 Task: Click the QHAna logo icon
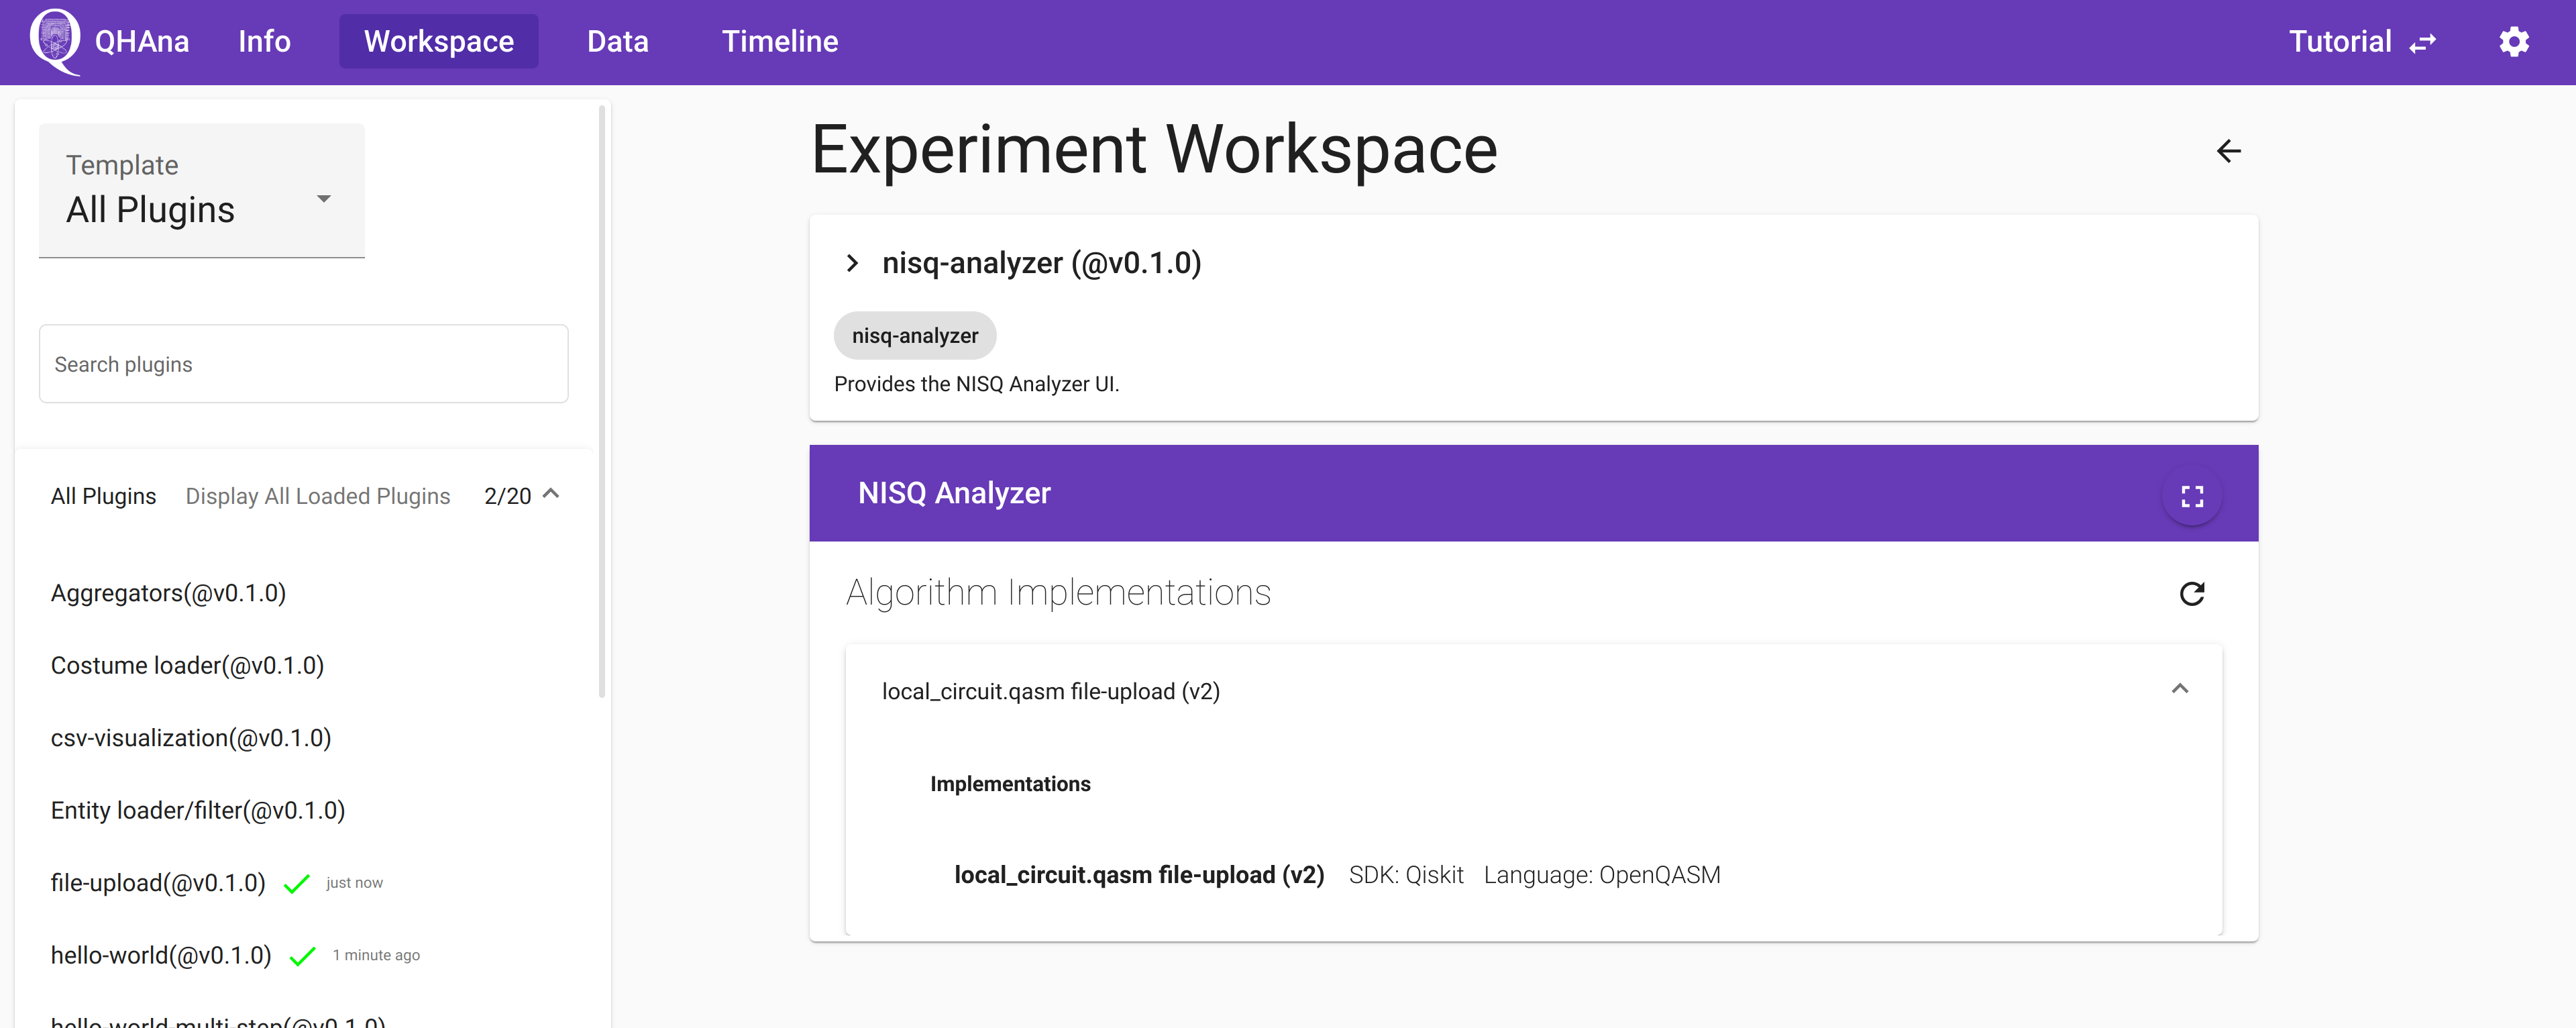point(54,41)
